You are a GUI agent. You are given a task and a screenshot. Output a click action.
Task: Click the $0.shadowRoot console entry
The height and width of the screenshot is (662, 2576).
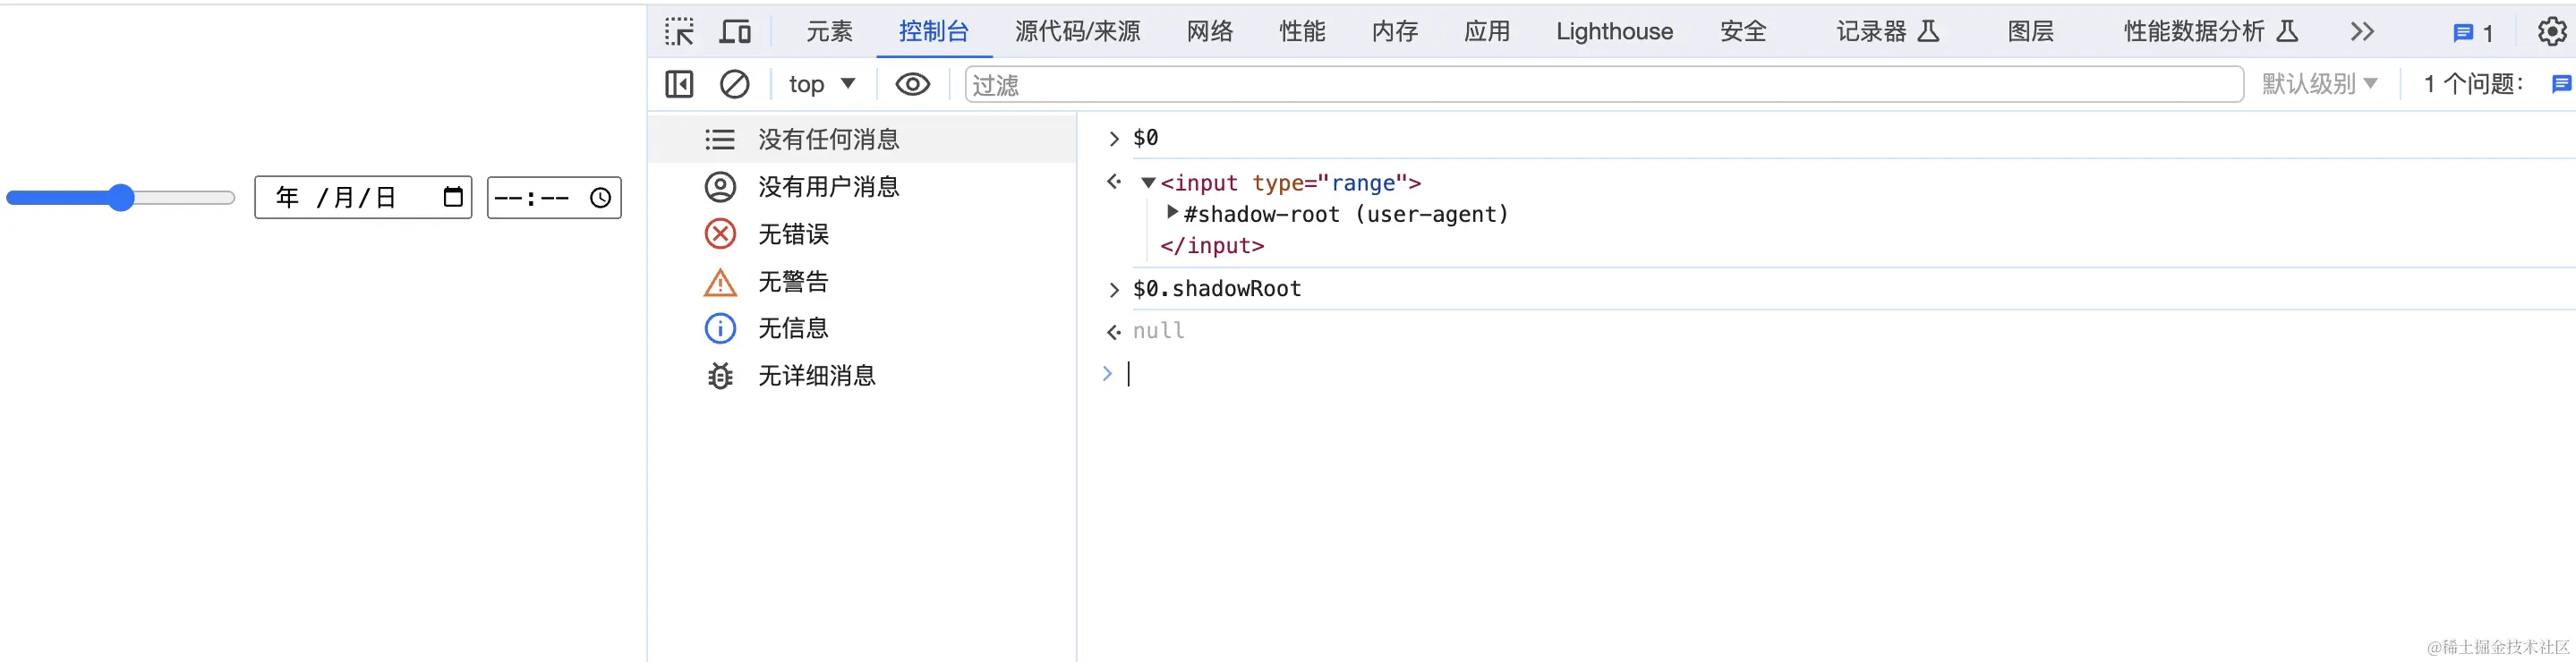[x=1217, y=289]
